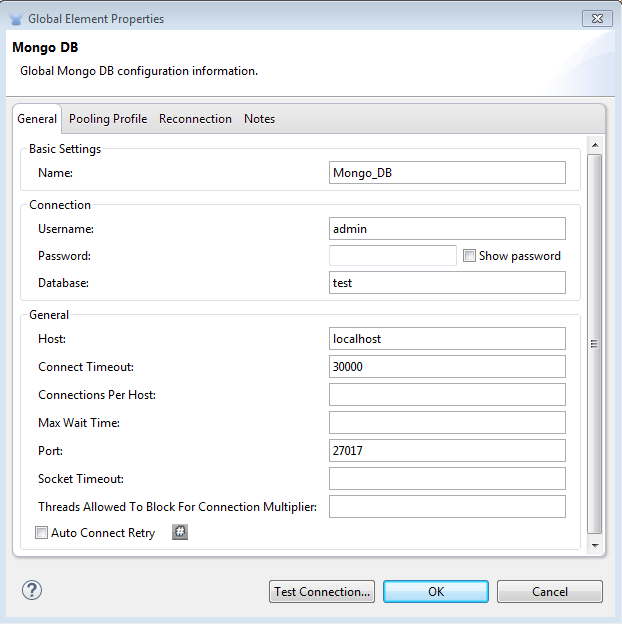Click the Connect Timeout field with 30000
The image size is (622, 624).
447,367
